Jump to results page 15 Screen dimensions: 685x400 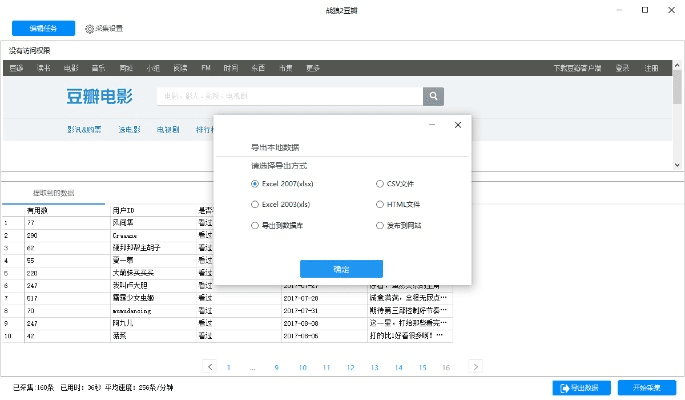pos(422,368)
